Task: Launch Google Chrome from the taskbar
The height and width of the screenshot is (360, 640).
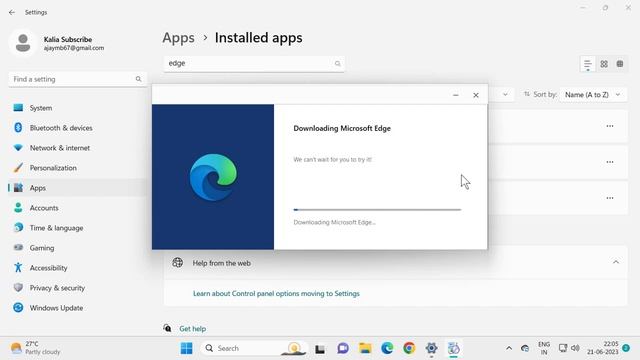Action: (409, 348)
